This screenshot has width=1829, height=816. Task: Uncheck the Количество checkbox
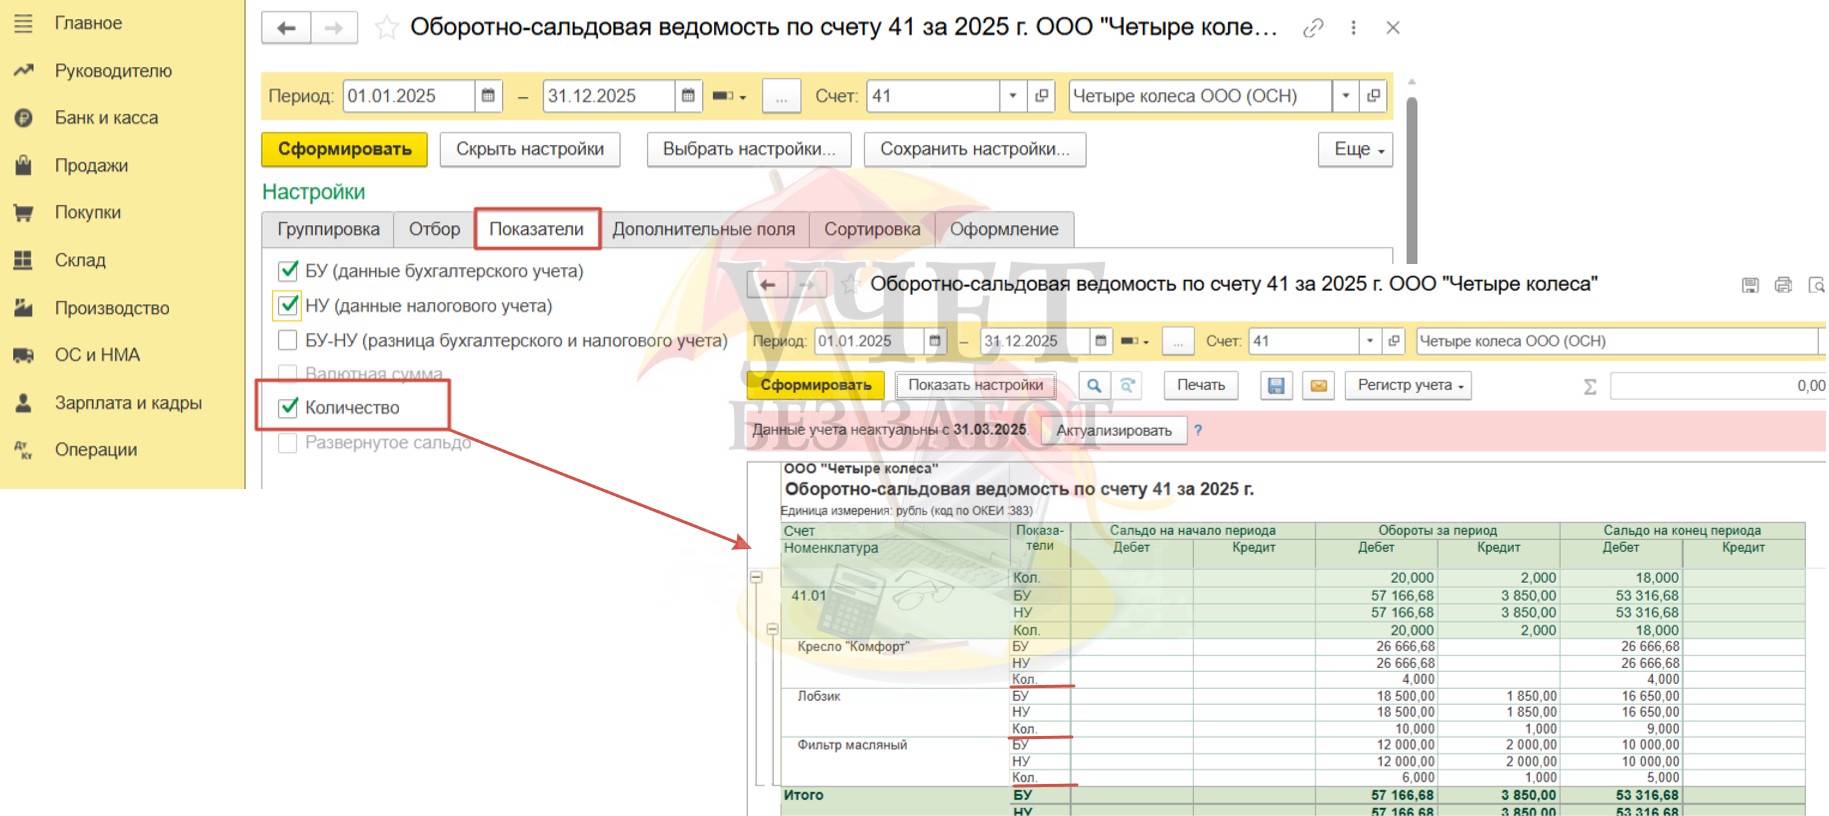point(289,407)
